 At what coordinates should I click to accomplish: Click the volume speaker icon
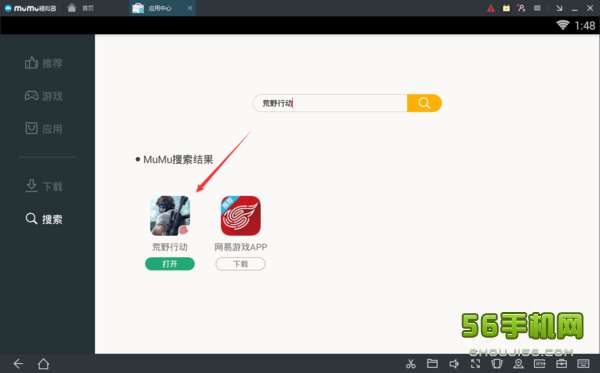(x=454, y=364)
